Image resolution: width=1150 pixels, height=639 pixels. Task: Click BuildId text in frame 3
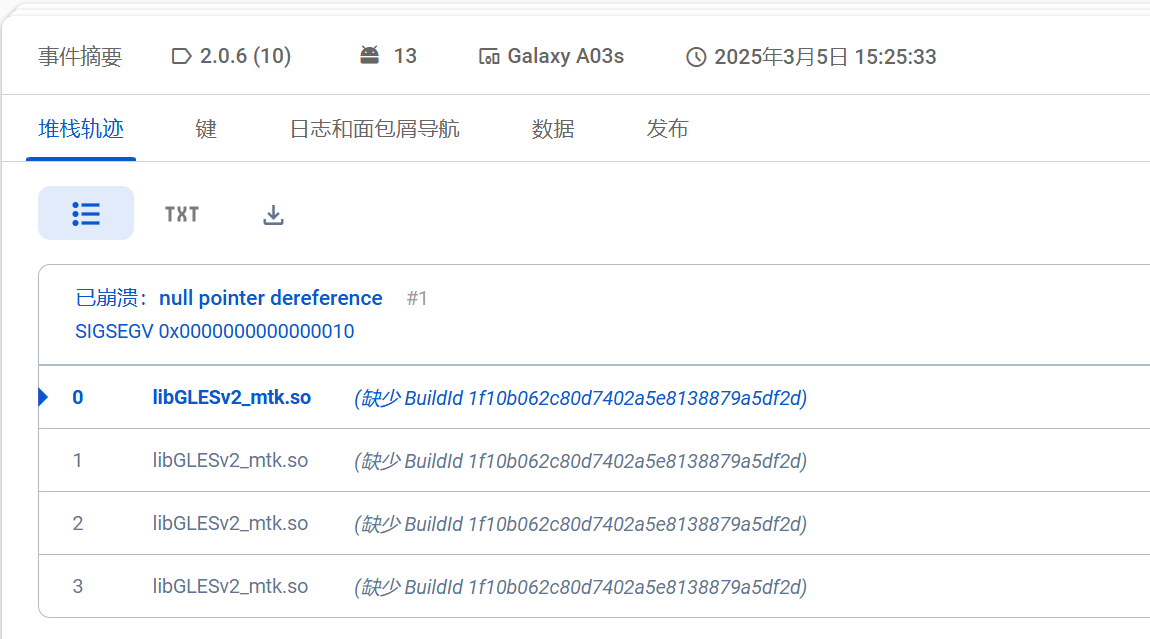[x=581, y=587]
